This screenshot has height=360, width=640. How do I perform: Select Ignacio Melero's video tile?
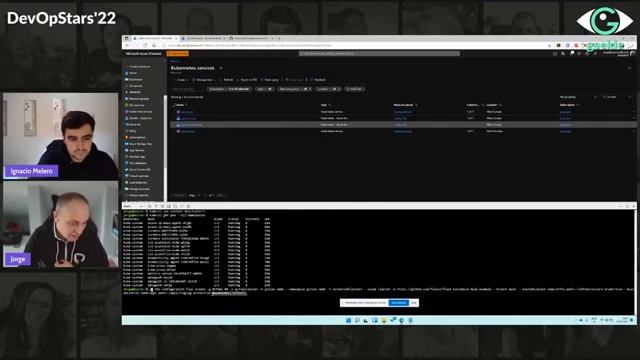[x=60, y=136]
